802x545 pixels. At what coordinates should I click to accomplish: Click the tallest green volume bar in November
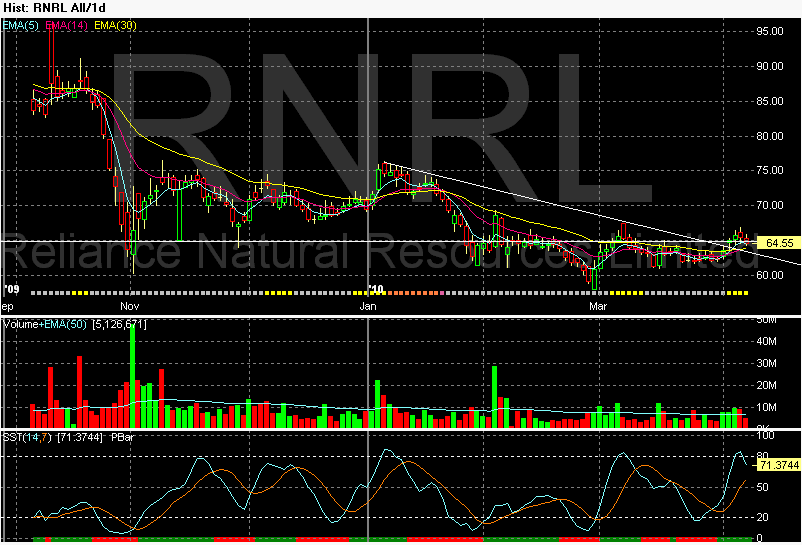click(132, 376)
